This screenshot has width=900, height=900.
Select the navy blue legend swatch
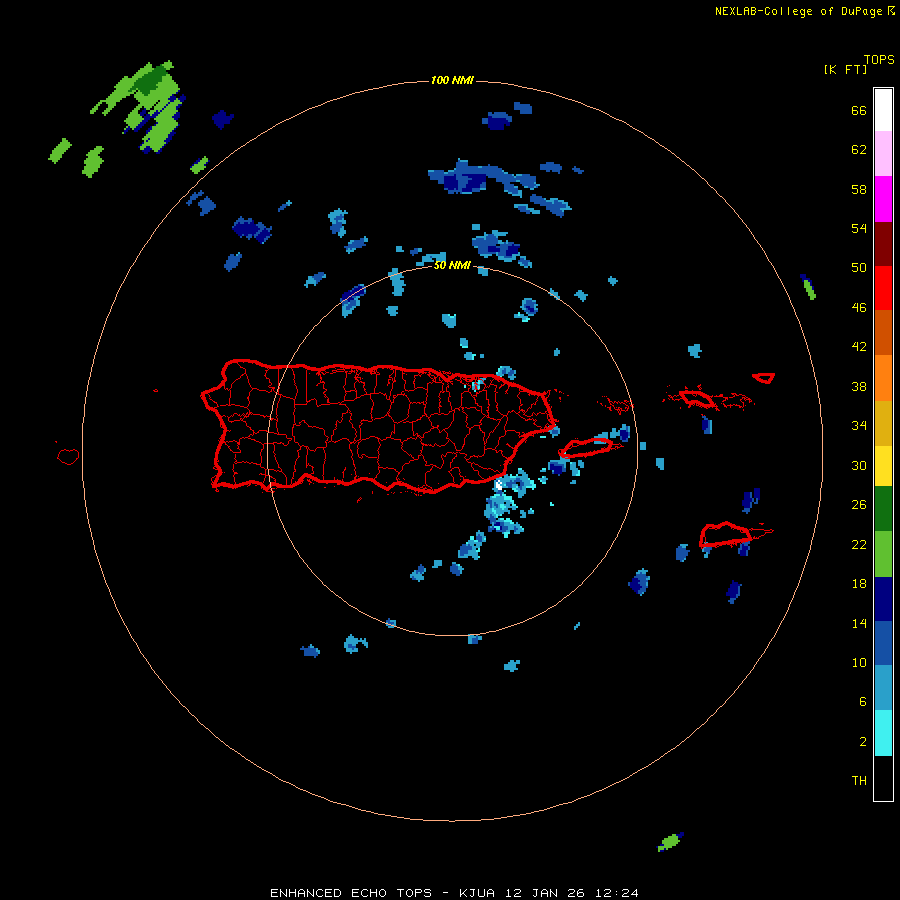(883, 599)
